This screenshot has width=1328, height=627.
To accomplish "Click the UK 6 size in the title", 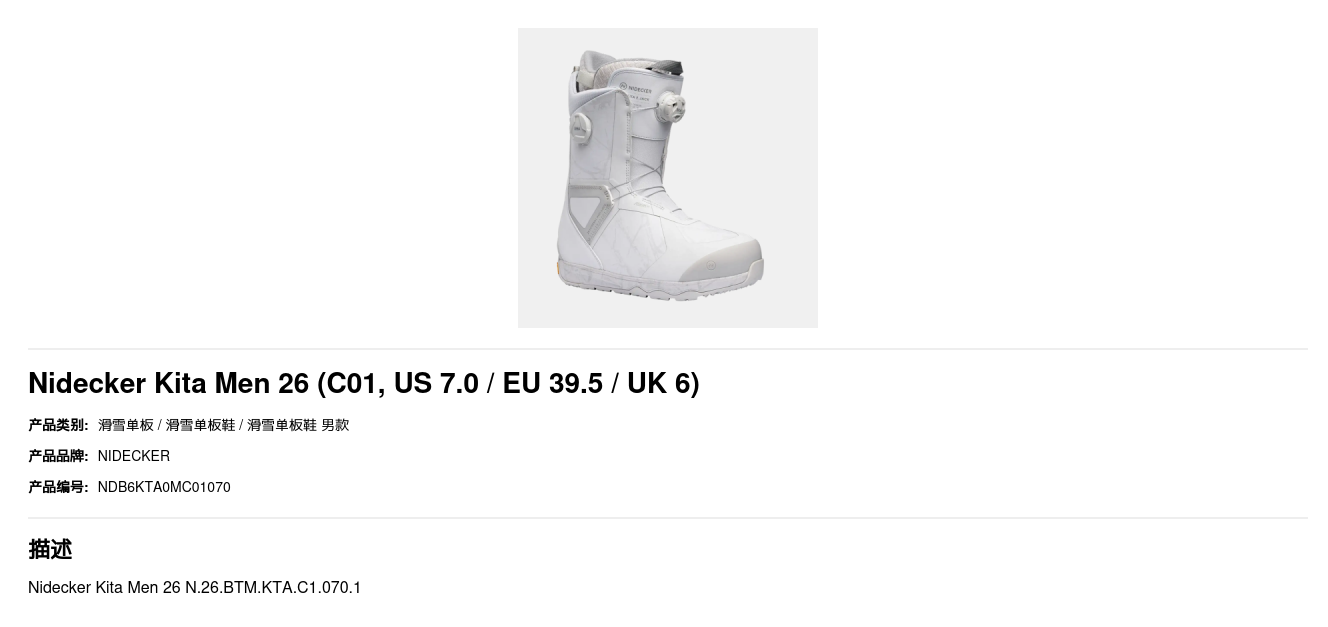I will 659,383.
